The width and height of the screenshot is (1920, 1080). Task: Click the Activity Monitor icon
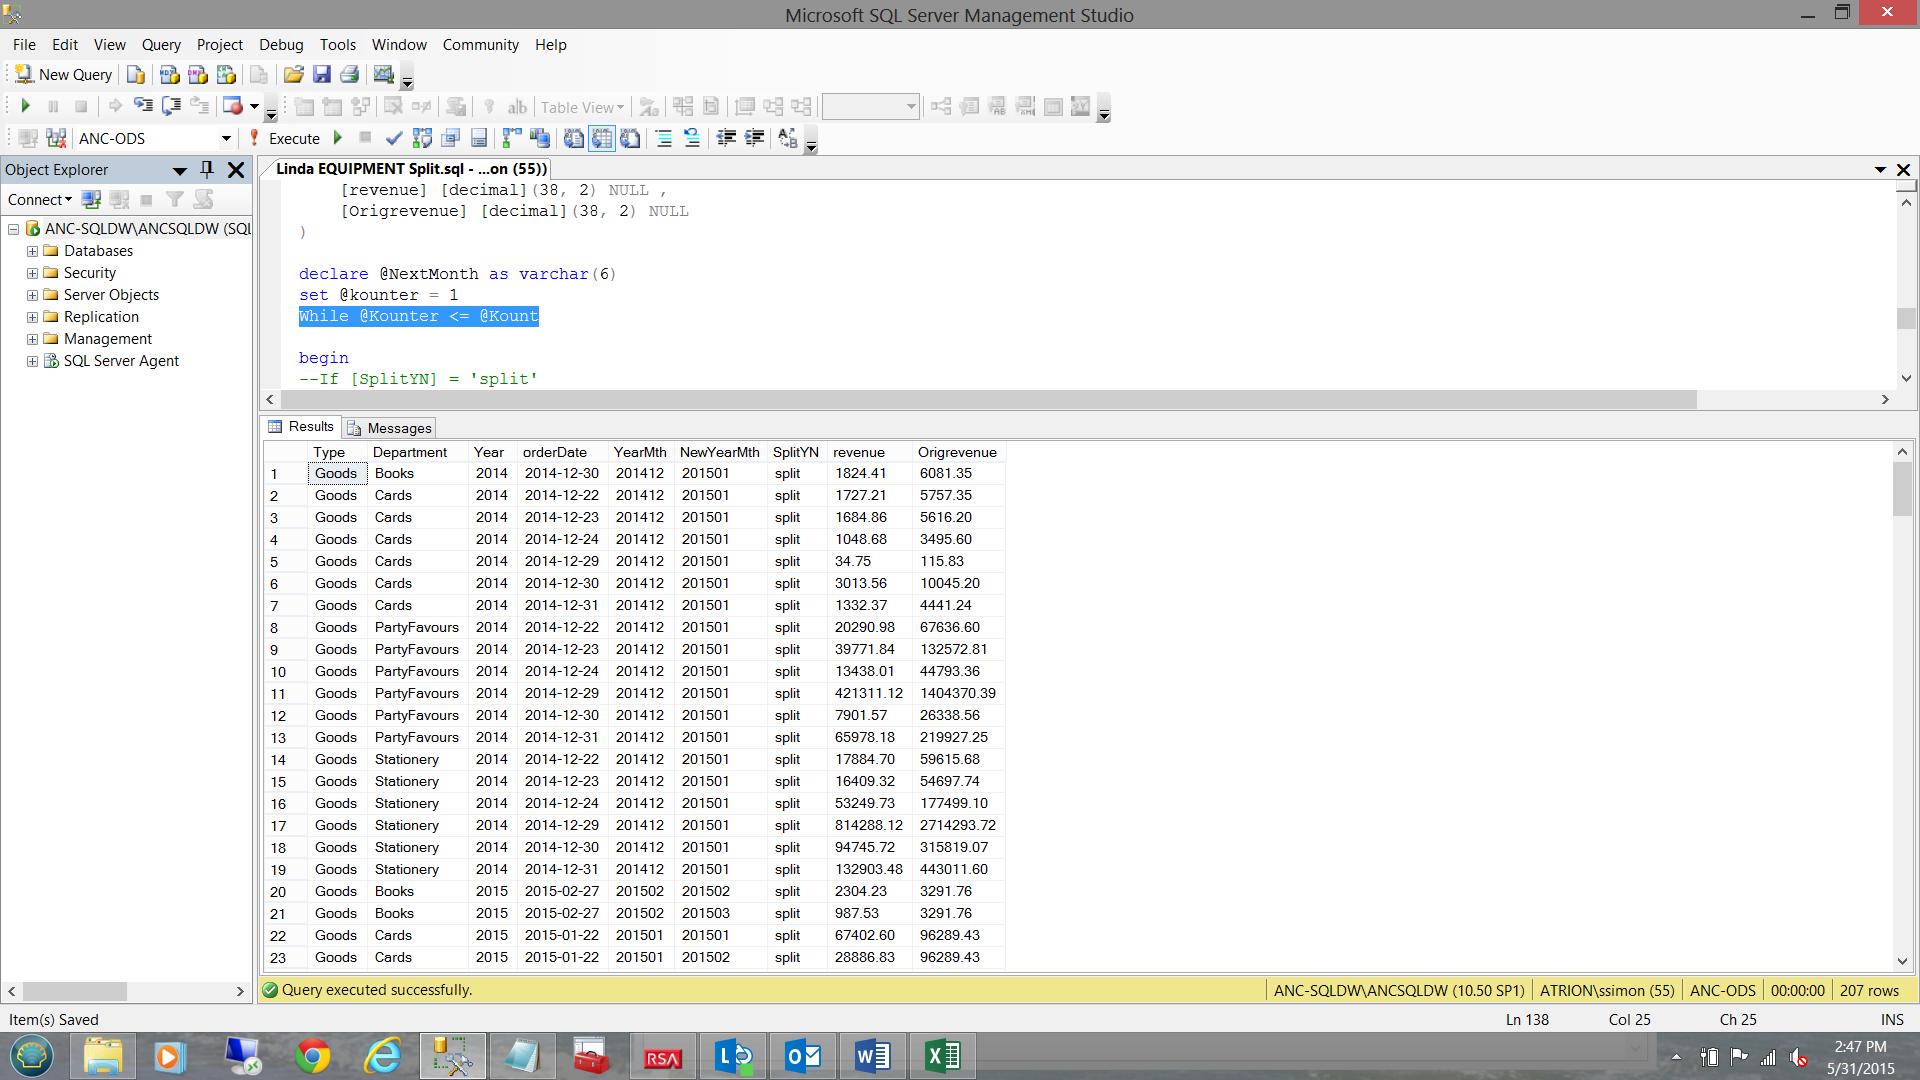383,75
